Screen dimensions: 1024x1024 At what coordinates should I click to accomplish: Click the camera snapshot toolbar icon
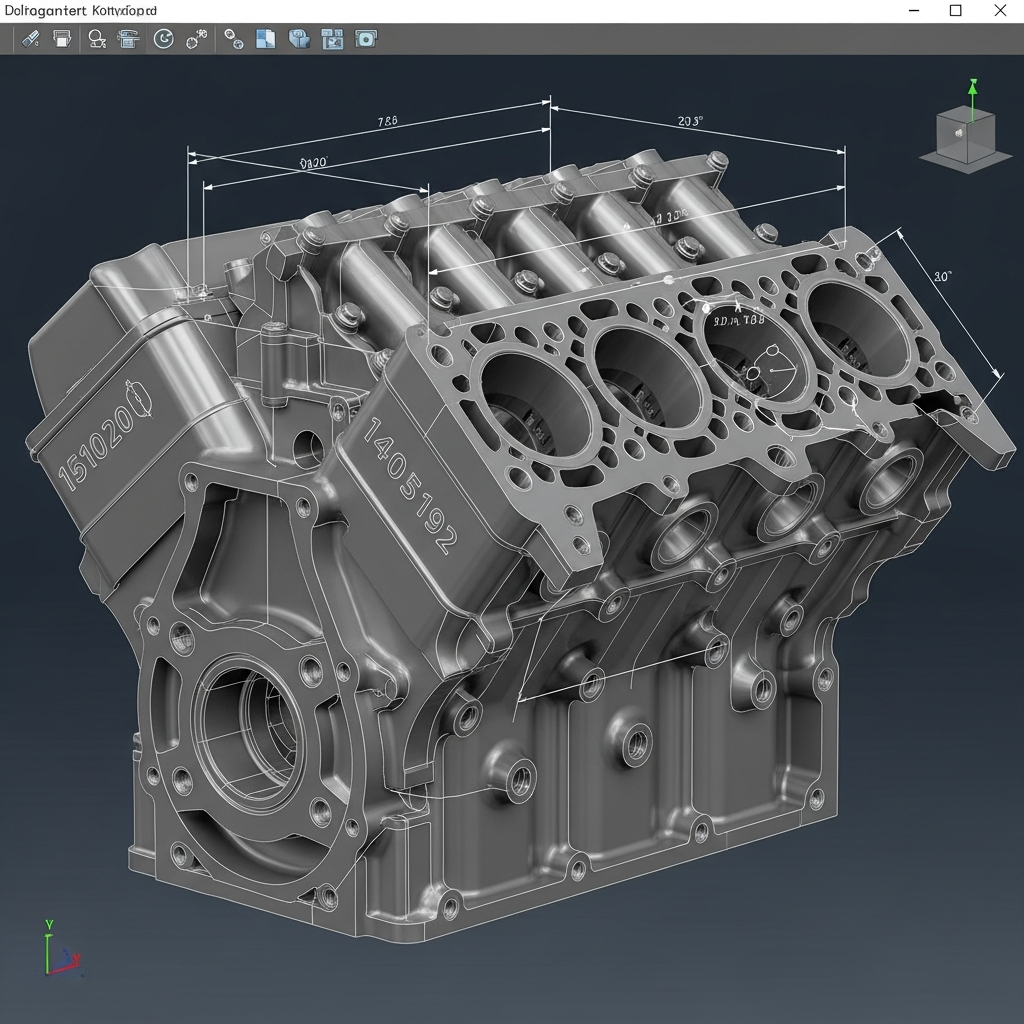[366, 39]
